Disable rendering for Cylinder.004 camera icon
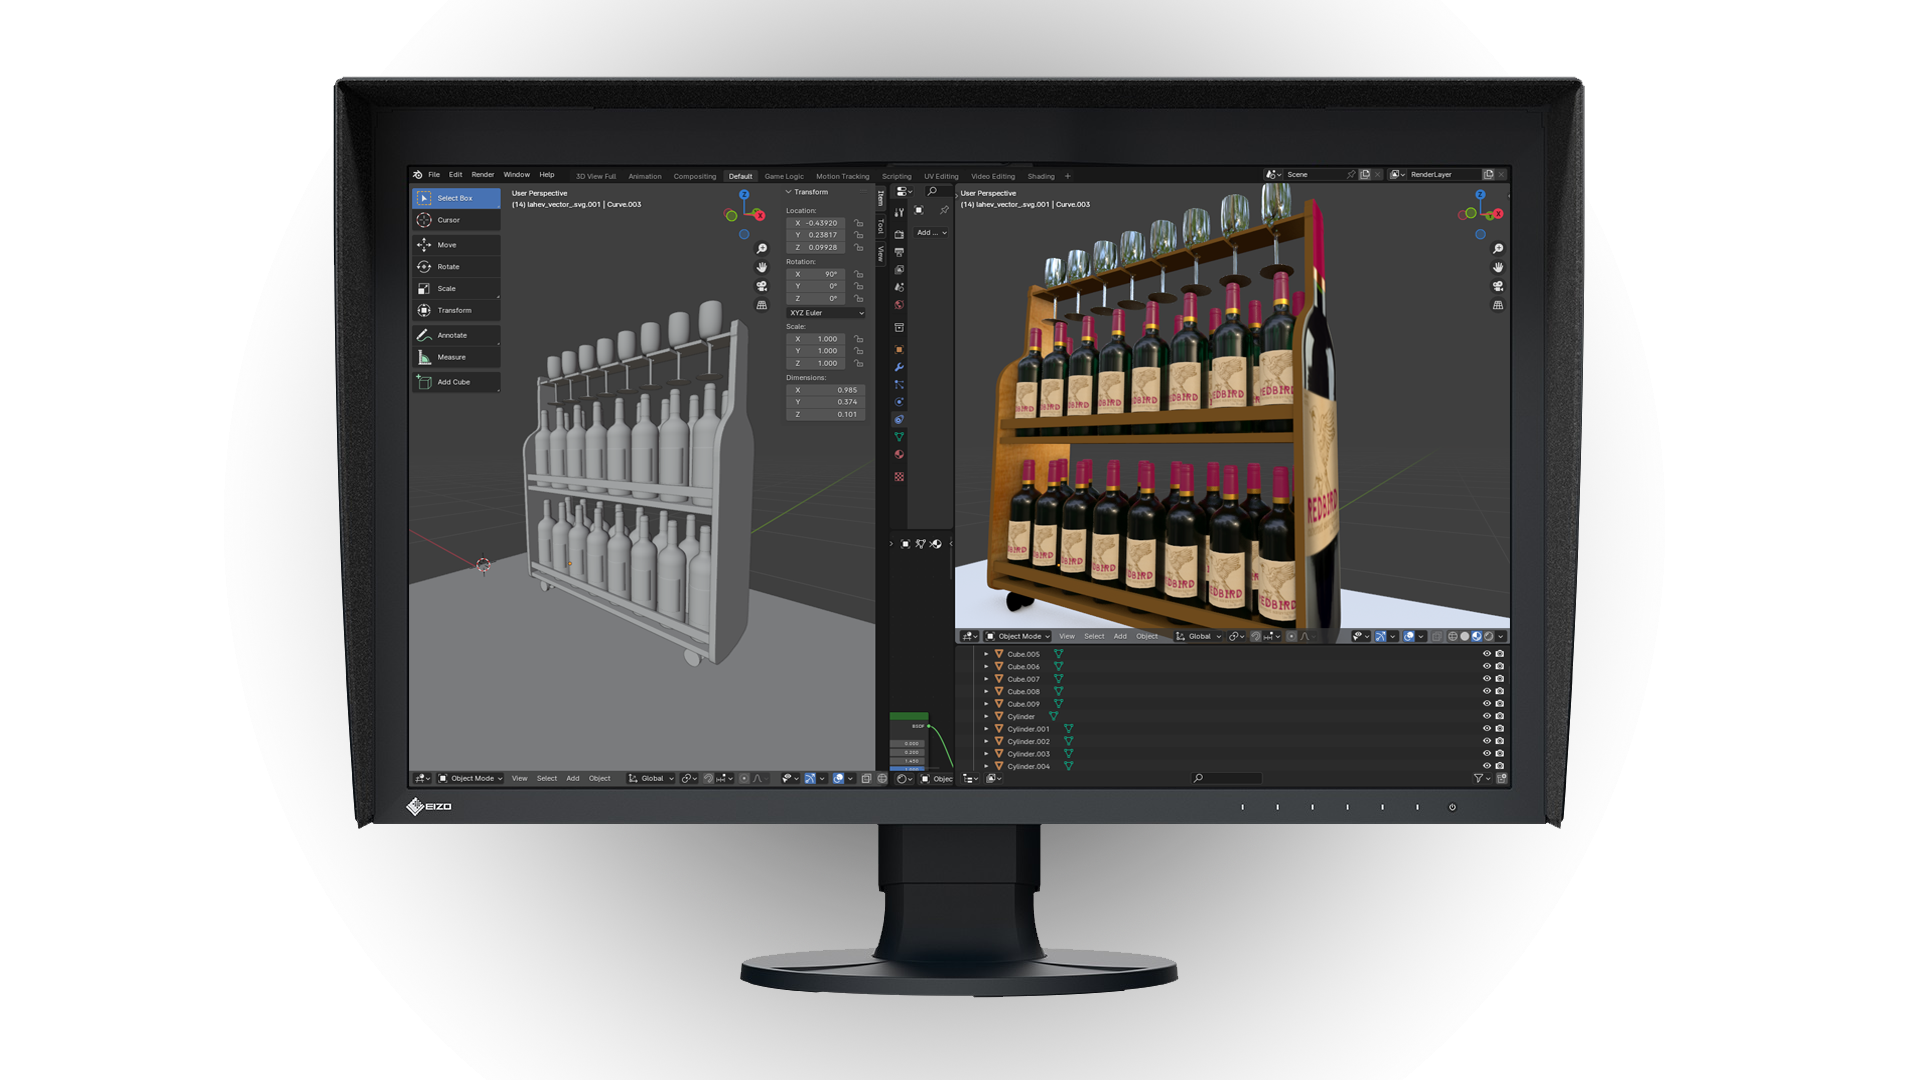The image size is (1920, 1080). coord(1499,766)
